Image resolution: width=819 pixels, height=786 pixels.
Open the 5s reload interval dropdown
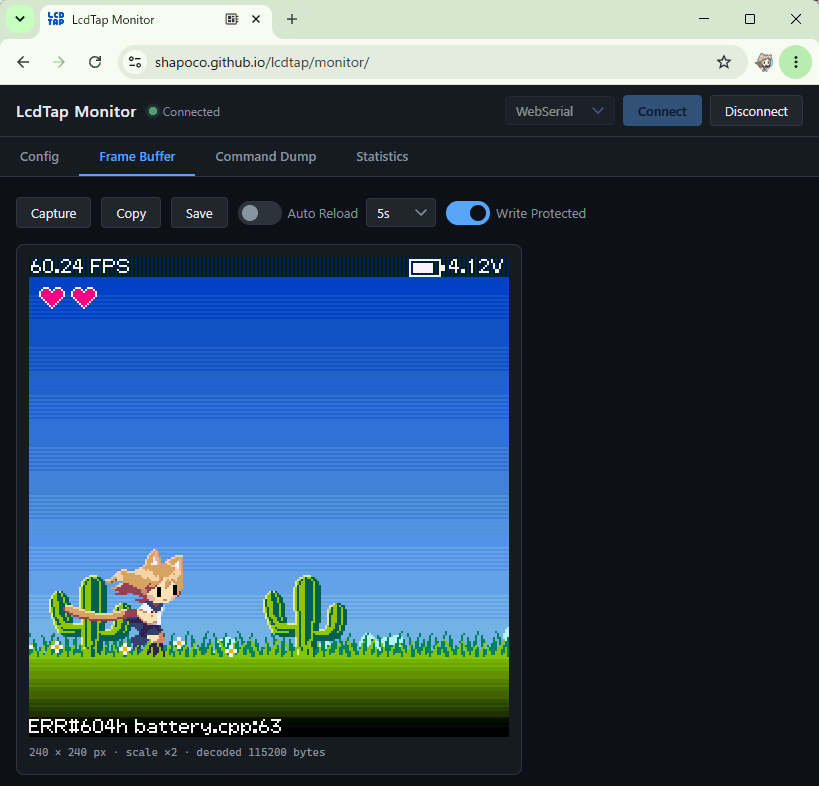coord(401,213)
